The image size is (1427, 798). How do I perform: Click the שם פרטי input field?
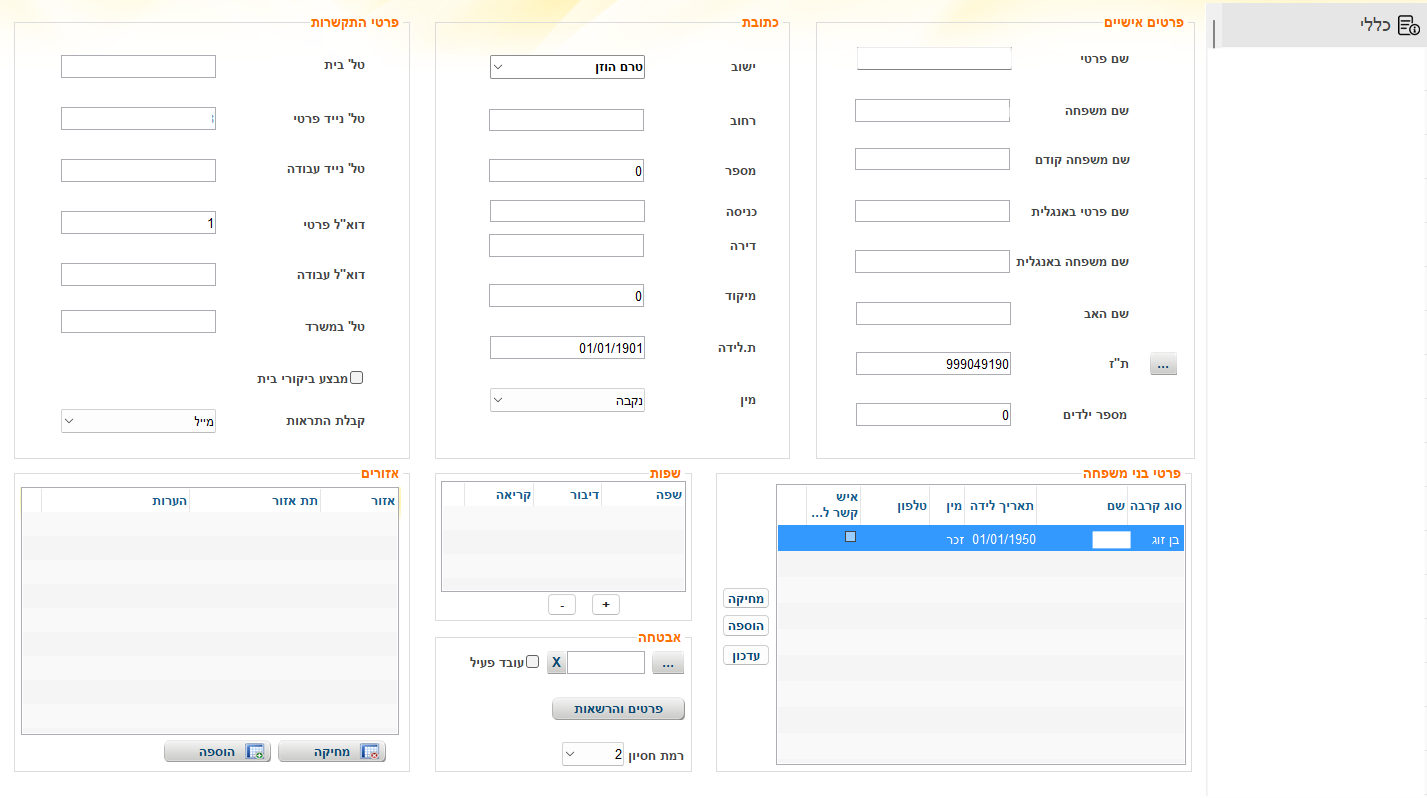(934, 59)
